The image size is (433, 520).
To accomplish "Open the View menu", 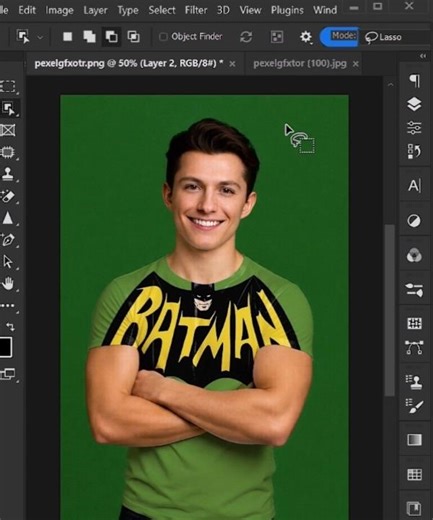I will pyautogui.click(x=250, y=10).
